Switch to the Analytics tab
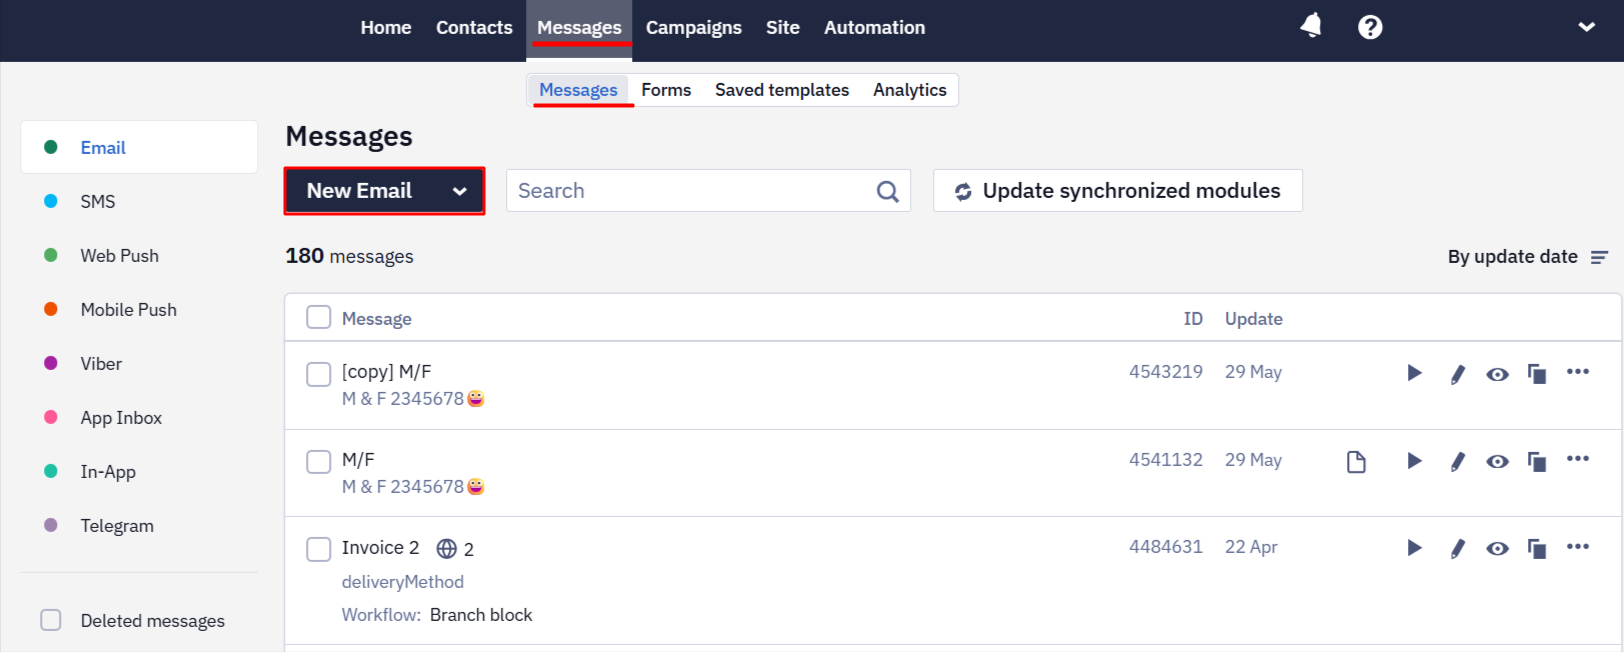 tap(909, 90)
